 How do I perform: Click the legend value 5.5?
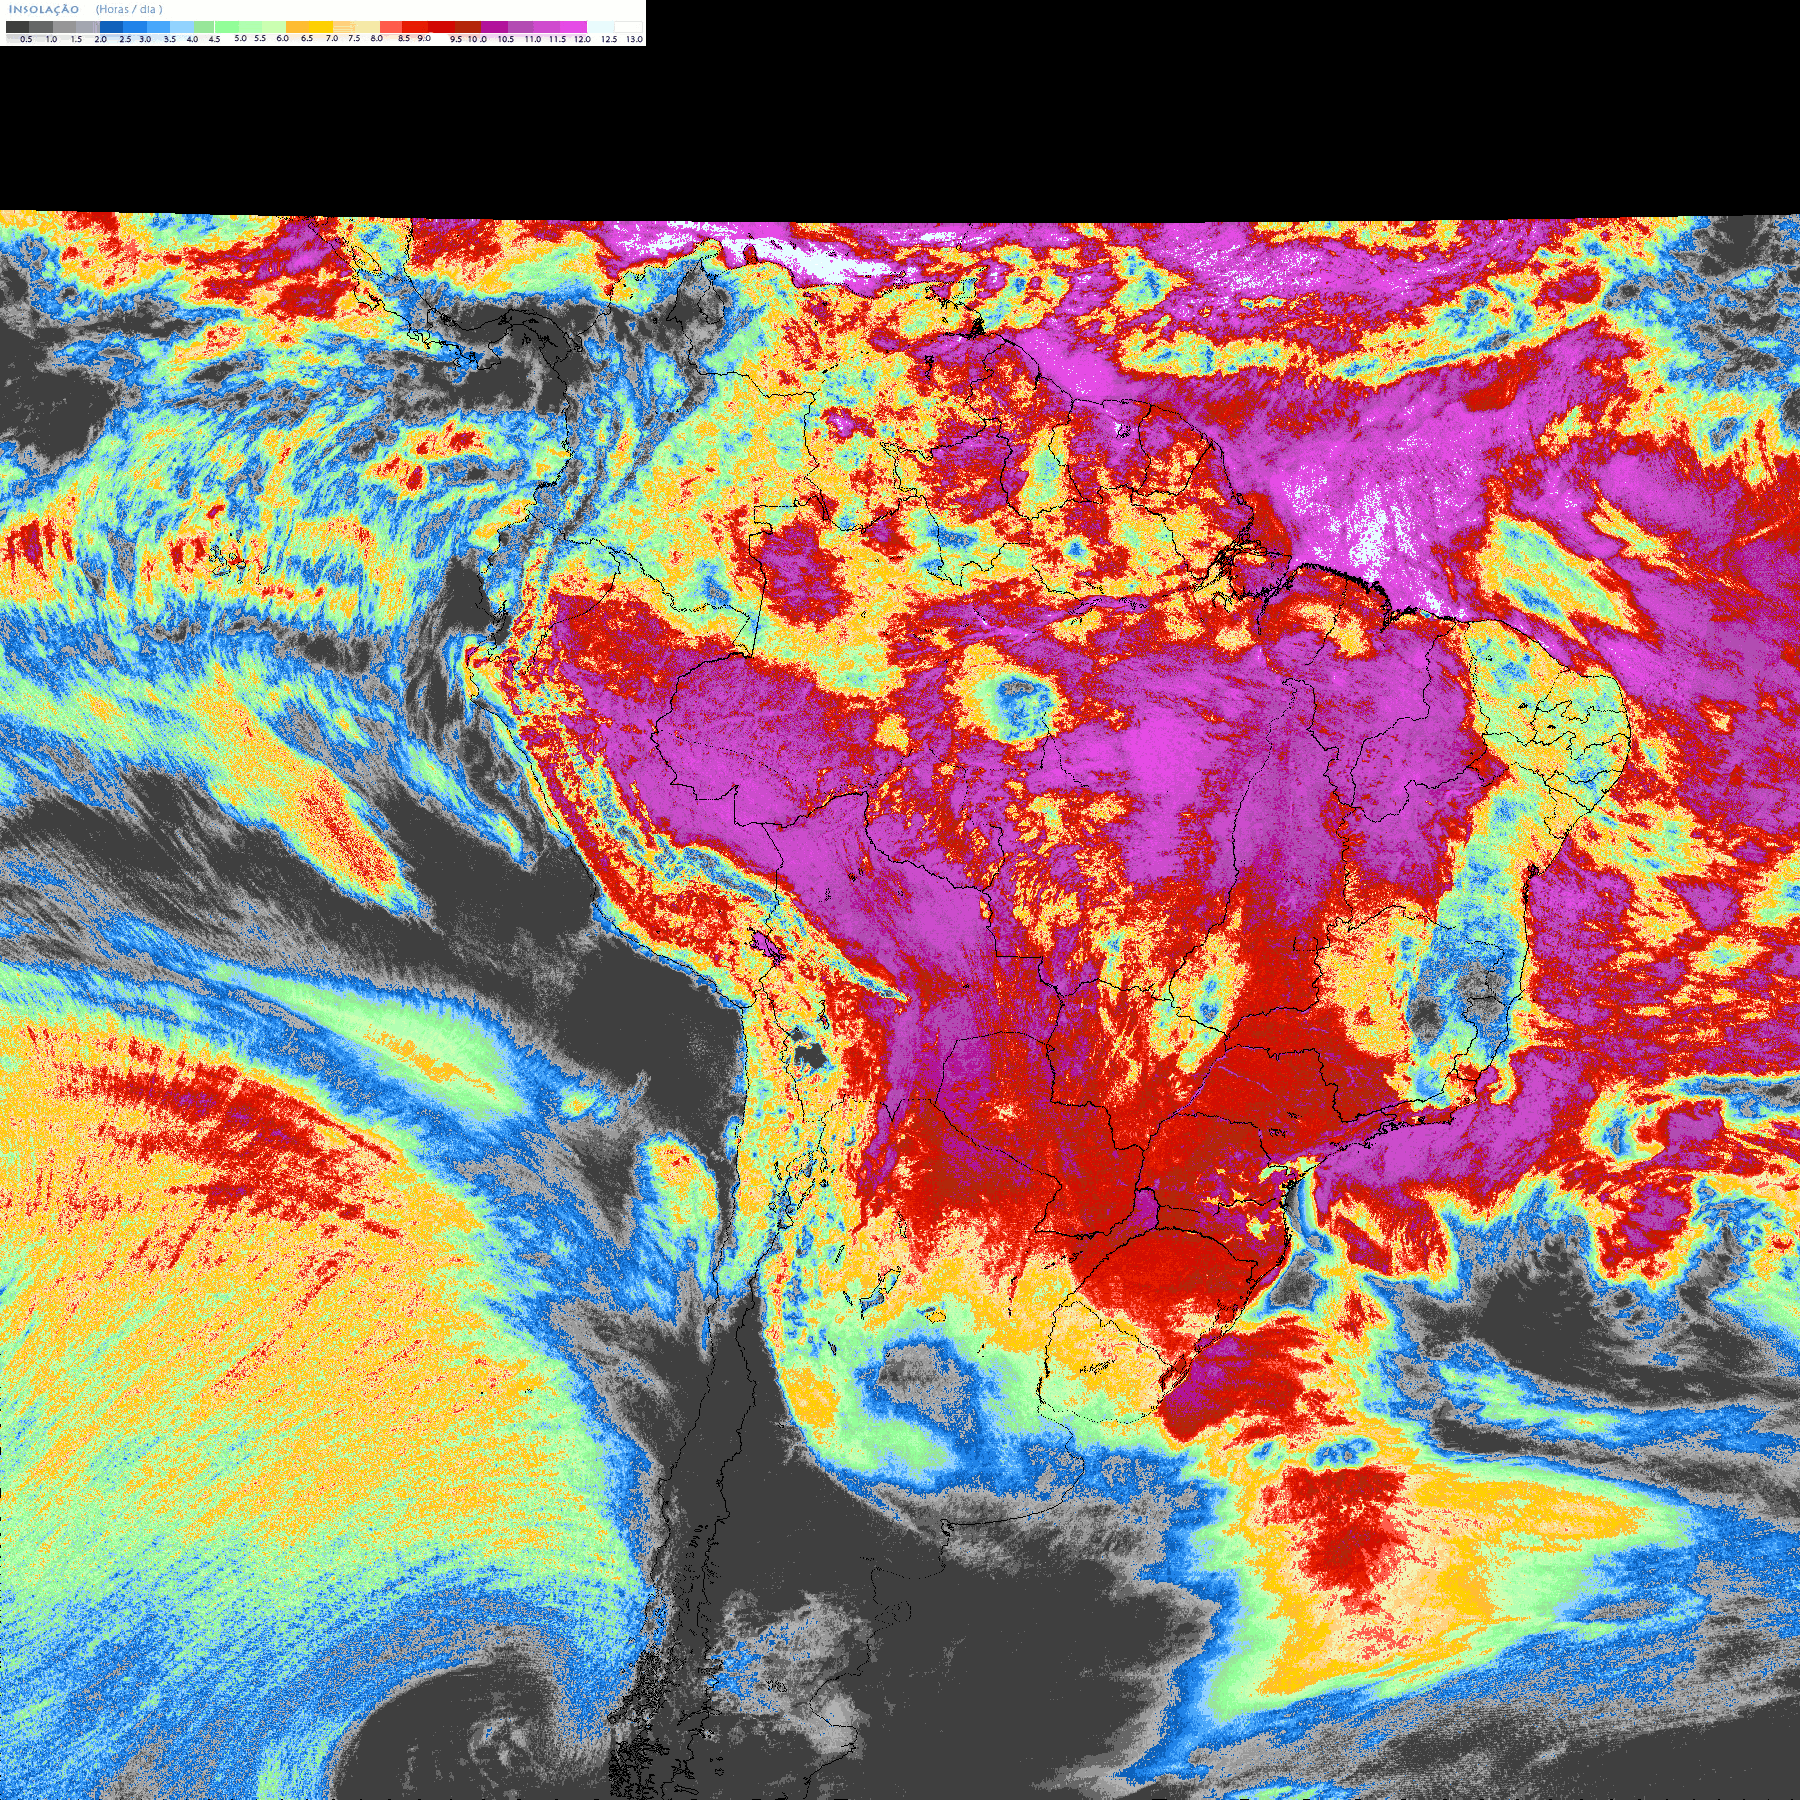point(260,38)
